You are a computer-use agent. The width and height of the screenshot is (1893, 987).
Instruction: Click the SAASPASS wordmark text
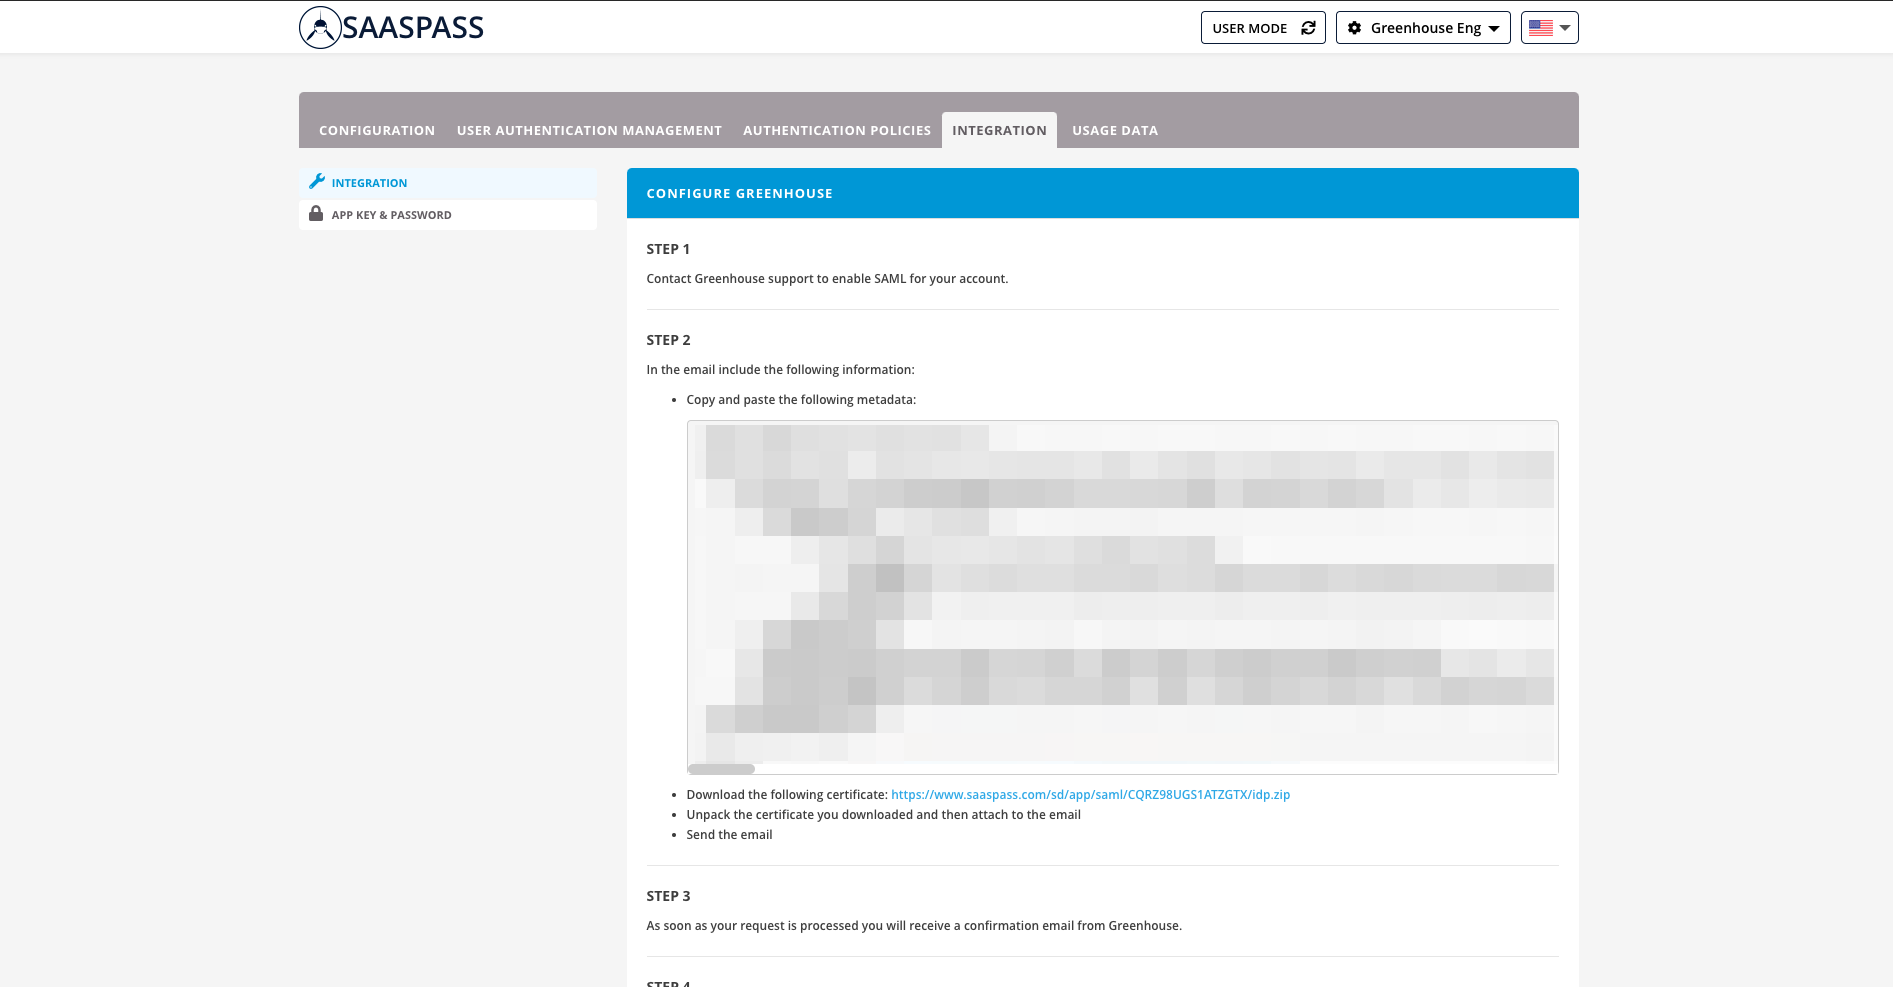point(413,28)
